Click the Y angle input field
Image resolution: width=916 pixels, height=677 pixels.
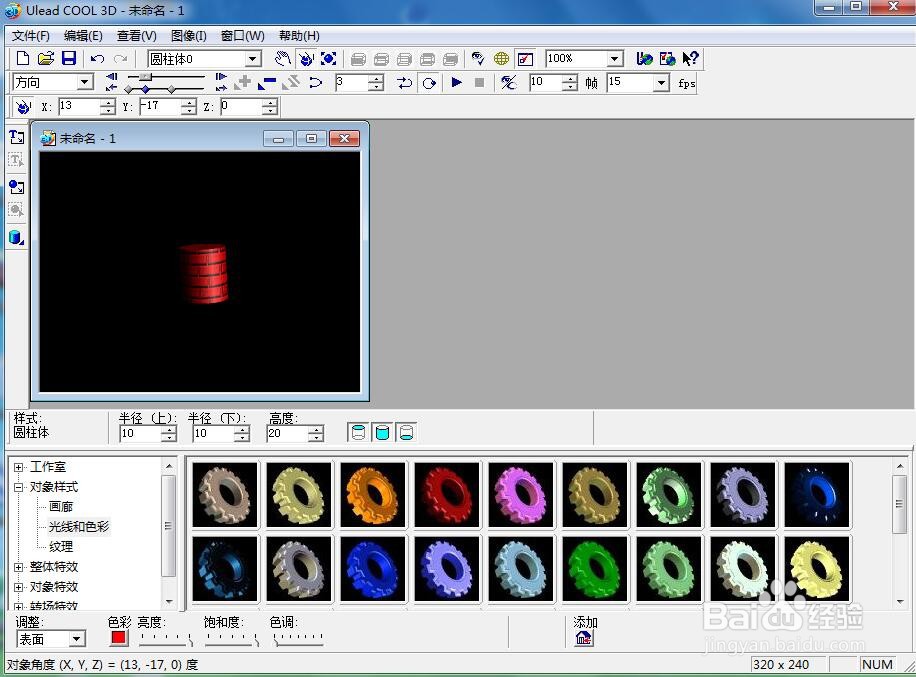point(160,106)
